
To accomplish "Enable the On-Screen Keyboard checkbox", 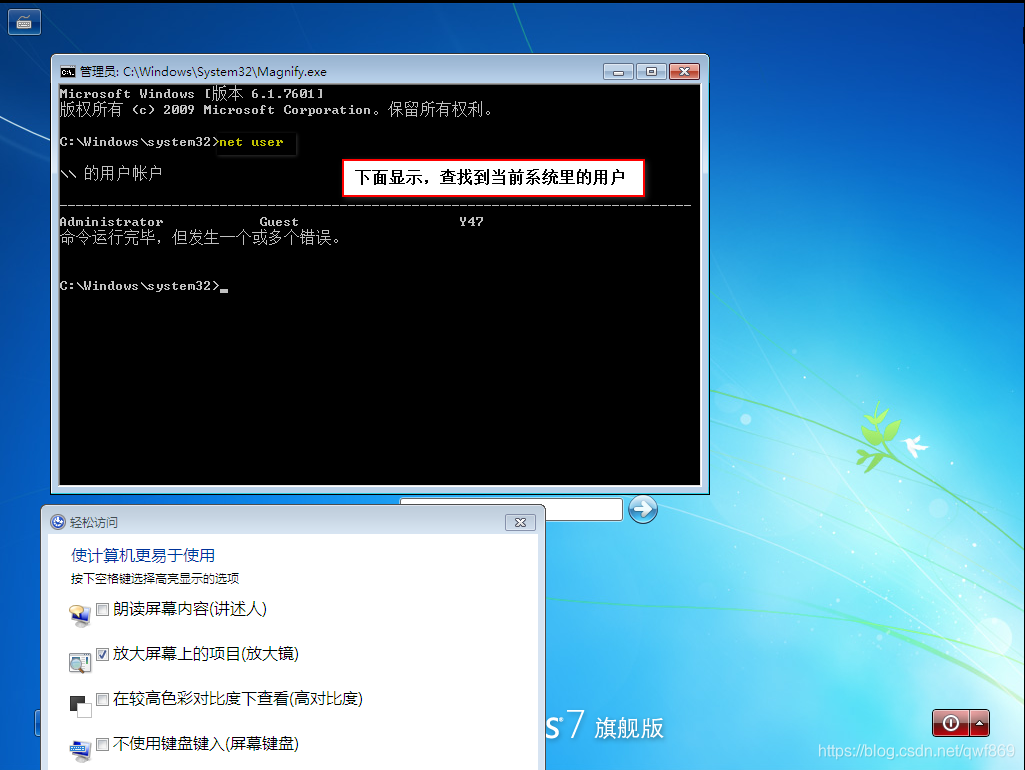I will [x=102, y=744].
